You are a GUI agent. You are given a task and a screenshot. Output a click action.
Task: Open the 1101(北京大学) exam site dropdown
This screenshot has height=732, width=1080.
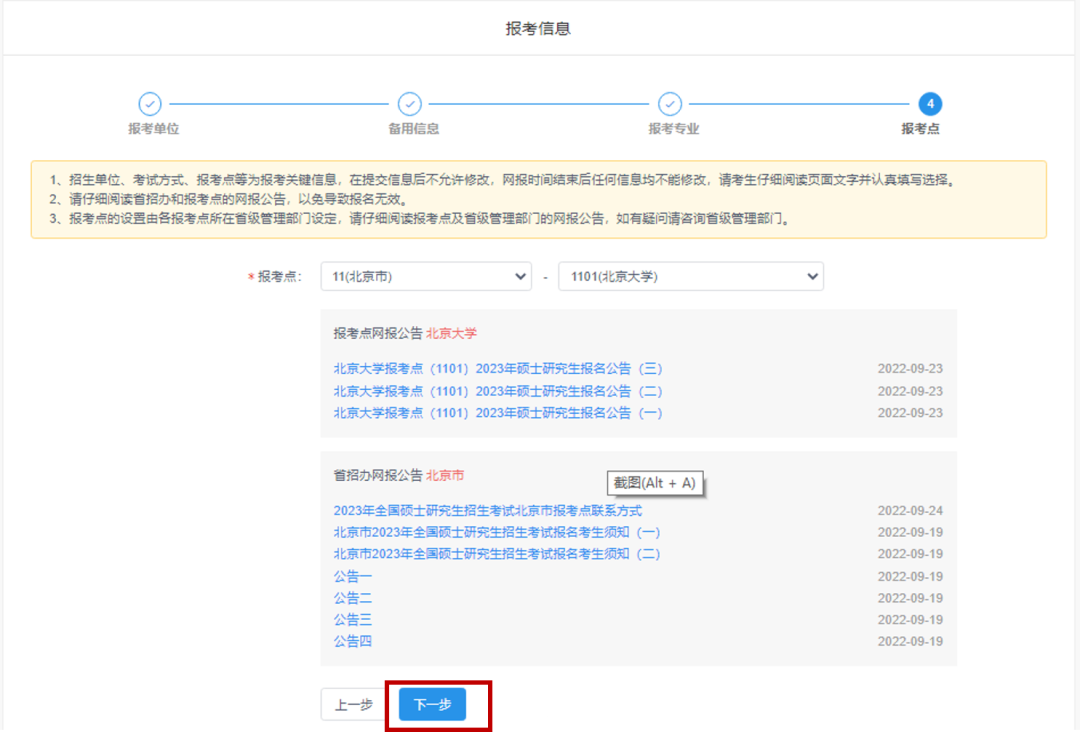(690, 277)
